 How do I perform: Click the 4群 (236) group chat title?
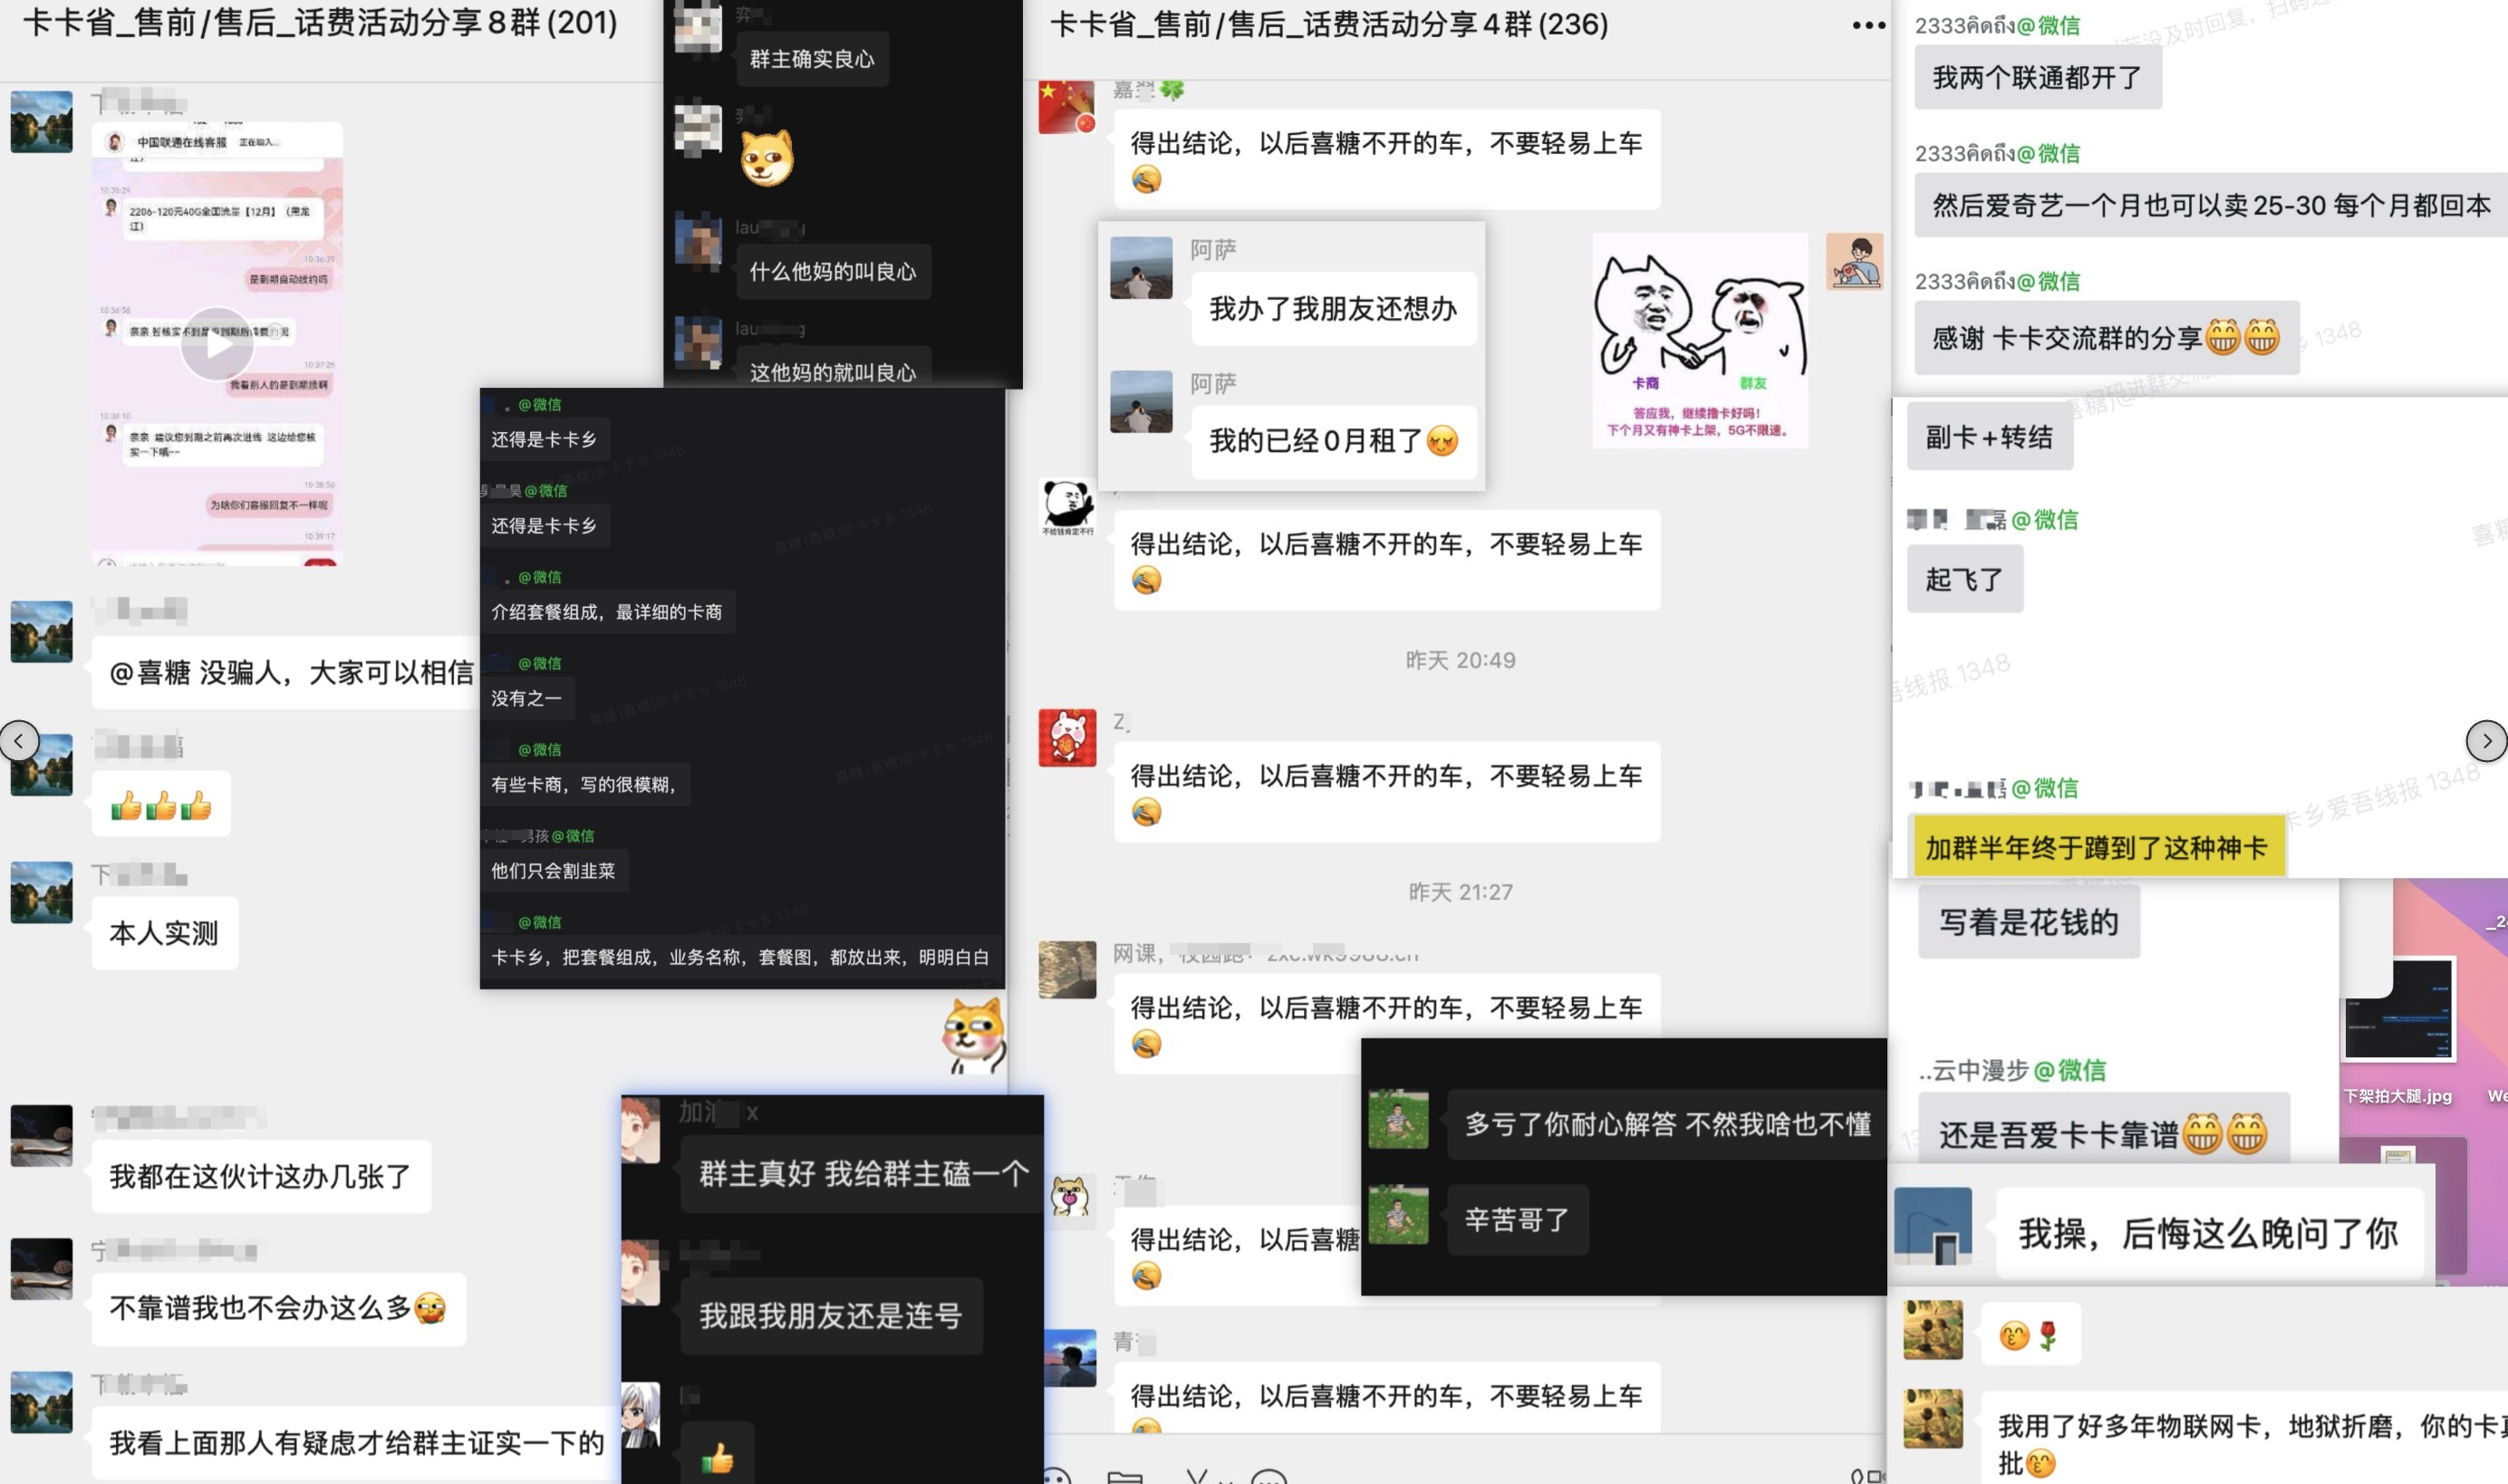(1329, 24)
